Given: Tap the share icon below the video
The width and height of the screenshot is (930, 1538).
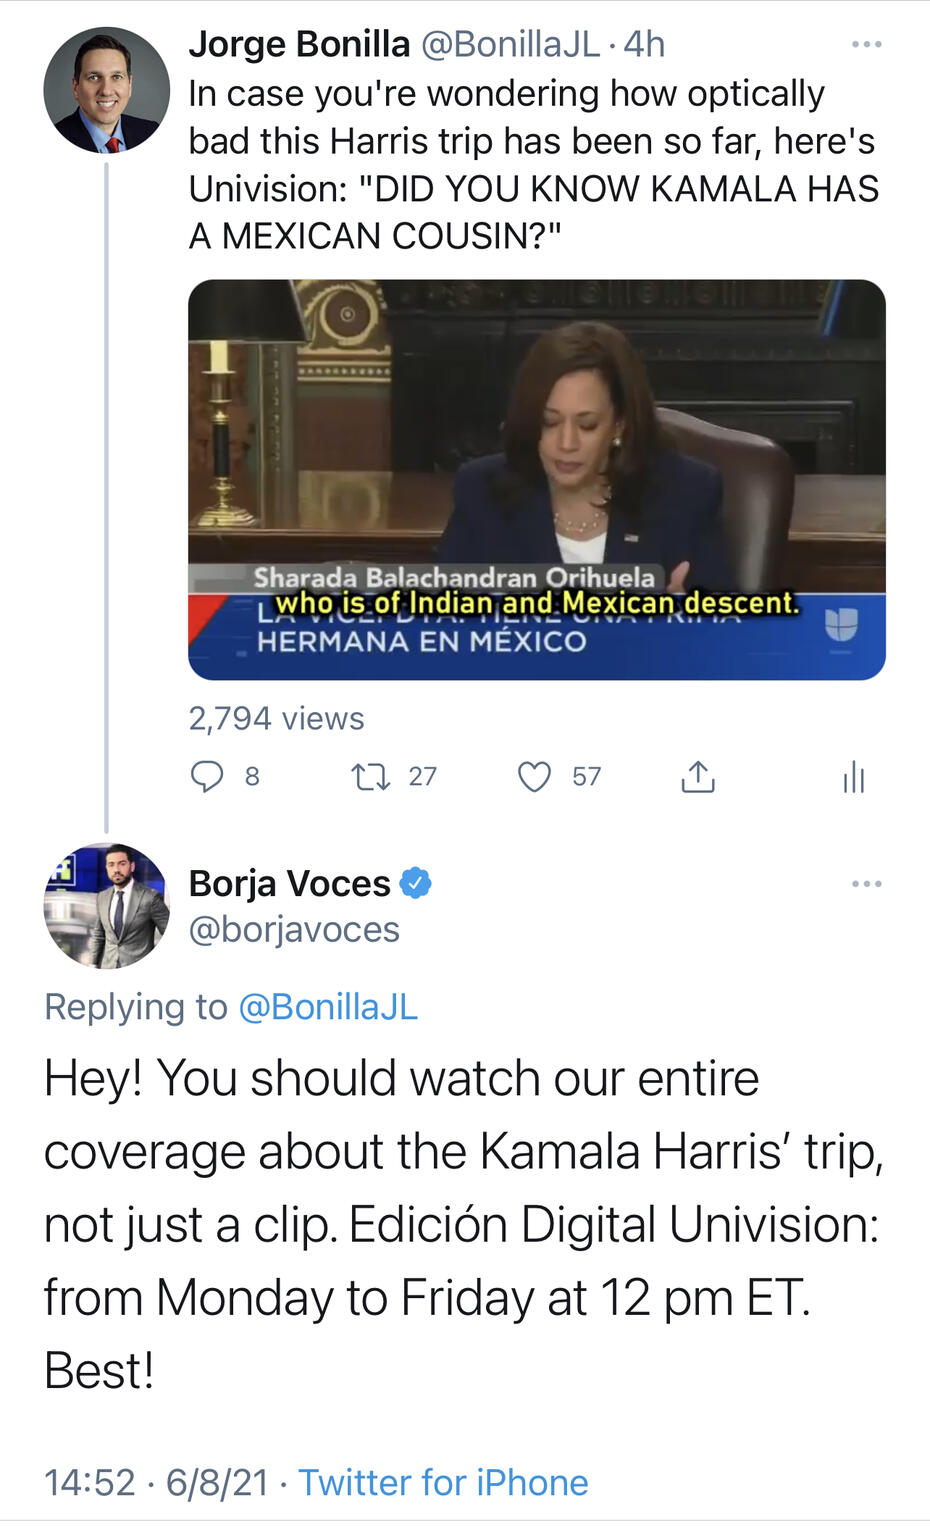Looking at the screenshot, I should tap(698, 777).
